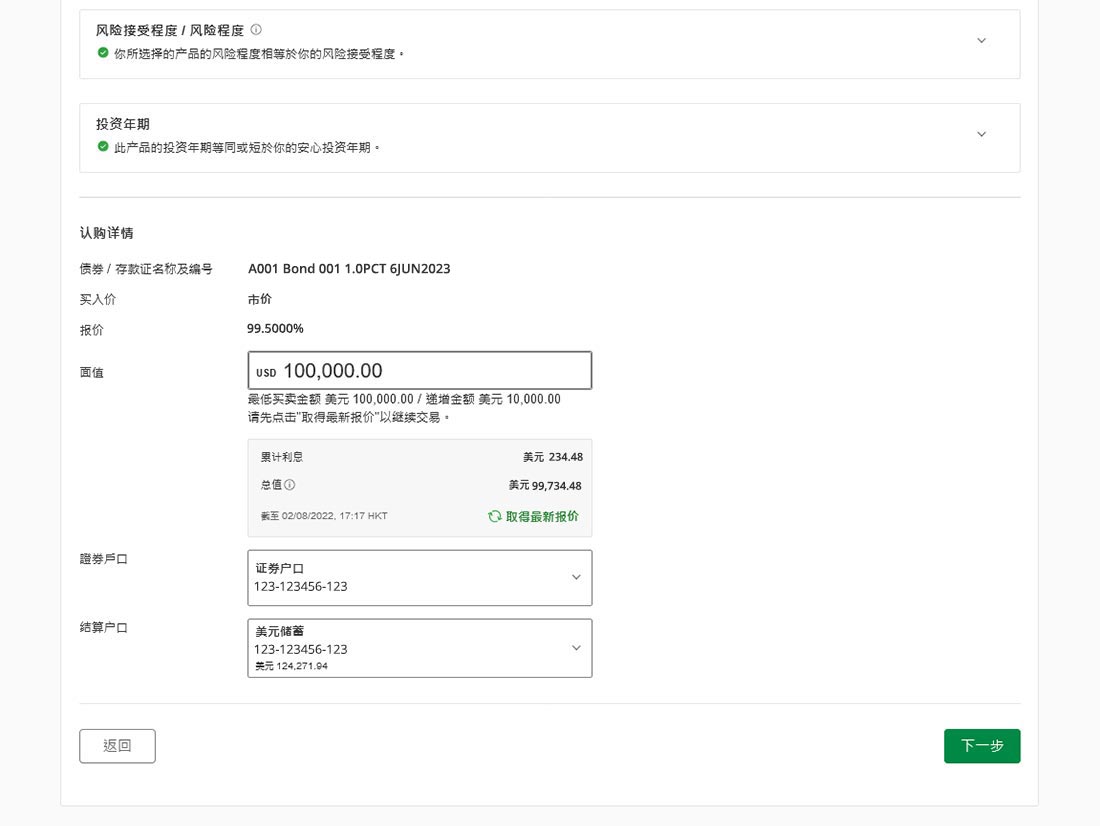Screen dimensions: 1100x826
Task: Open the 证券户口 account dropdown
Action: pyautogui.click(x=420, y=578)
